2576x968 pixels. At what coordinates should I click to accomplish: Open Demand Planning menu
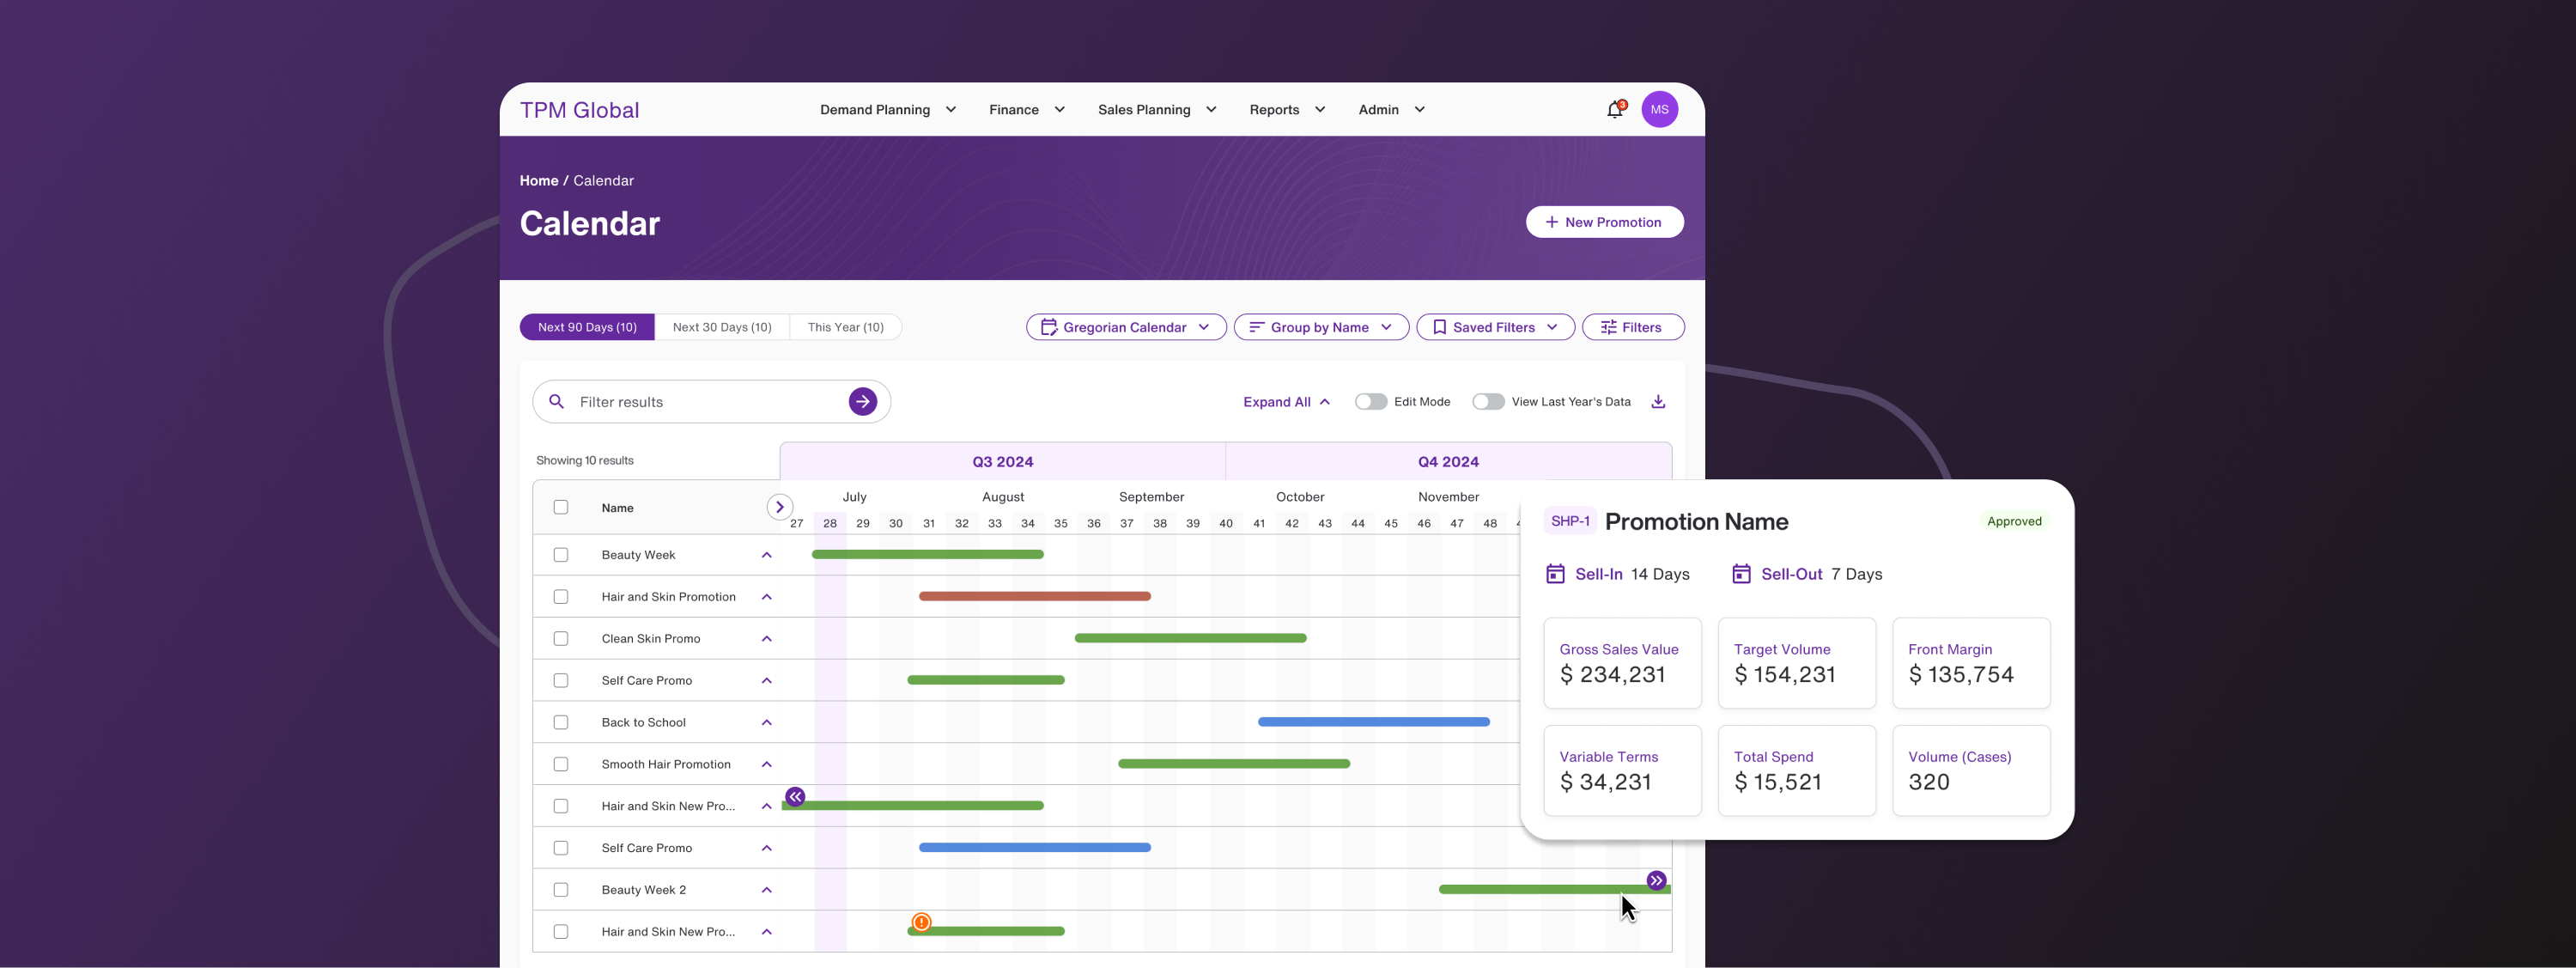pyautogui.click(x=888, y=110)
